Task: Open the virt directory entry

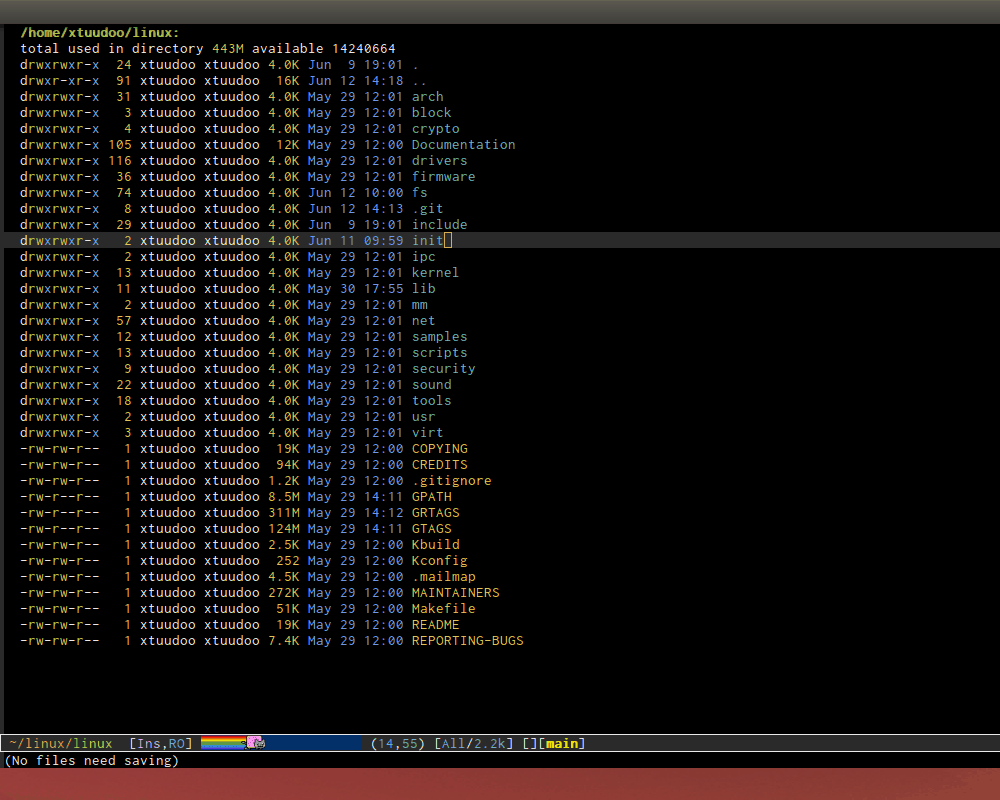Action: tap(427, 433)
